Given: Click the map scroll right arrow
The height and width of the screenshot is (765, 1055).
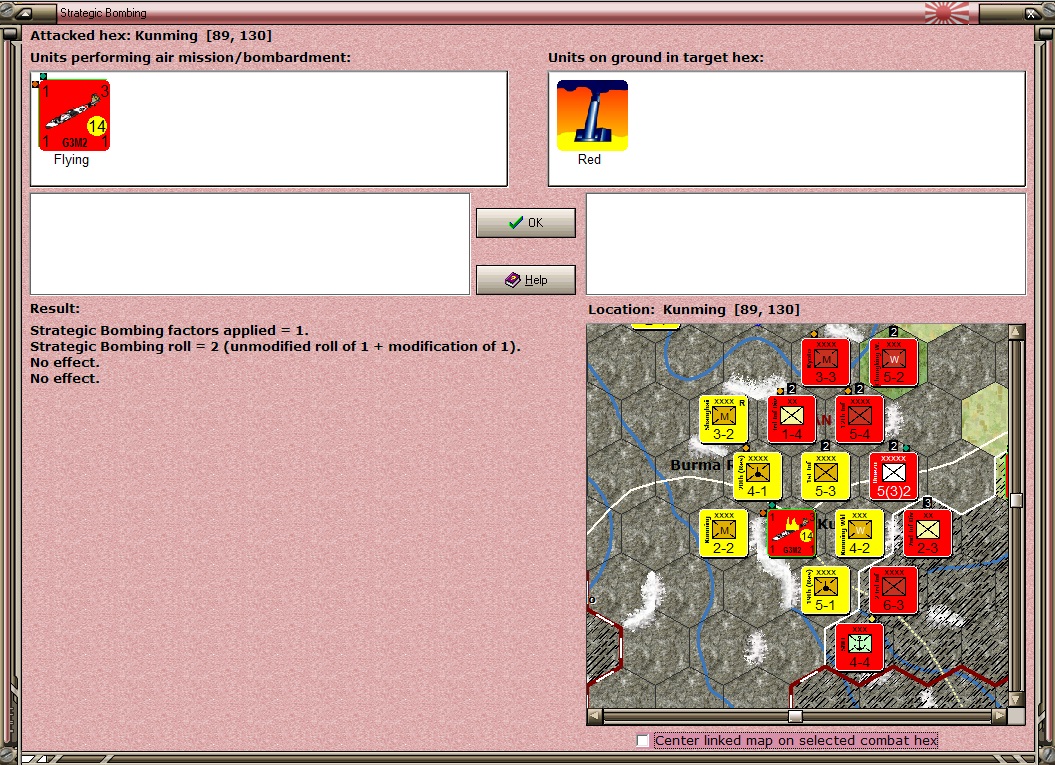Looking at the screenshot, I should click(x=1000, y=716).
